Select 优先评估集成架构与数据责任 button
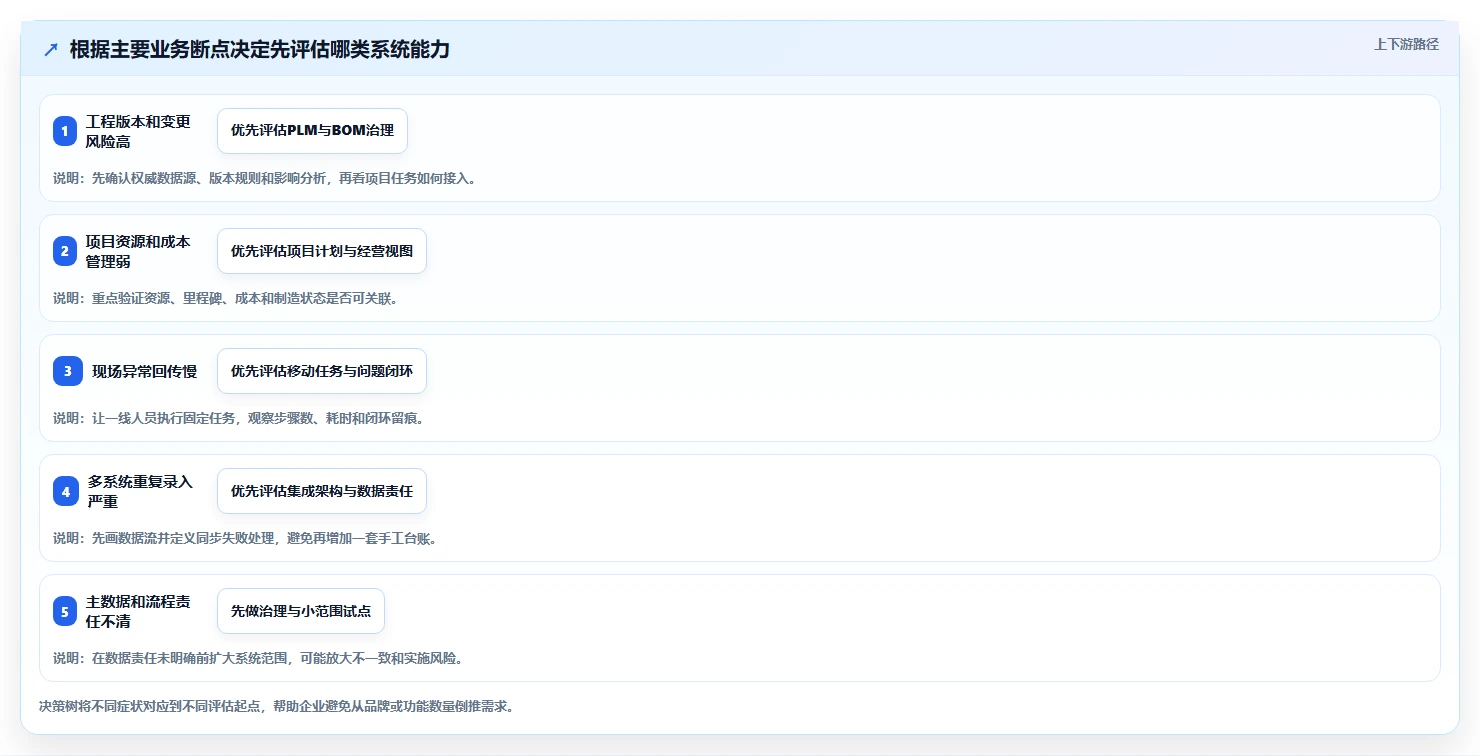 click(x=322, y=491)
